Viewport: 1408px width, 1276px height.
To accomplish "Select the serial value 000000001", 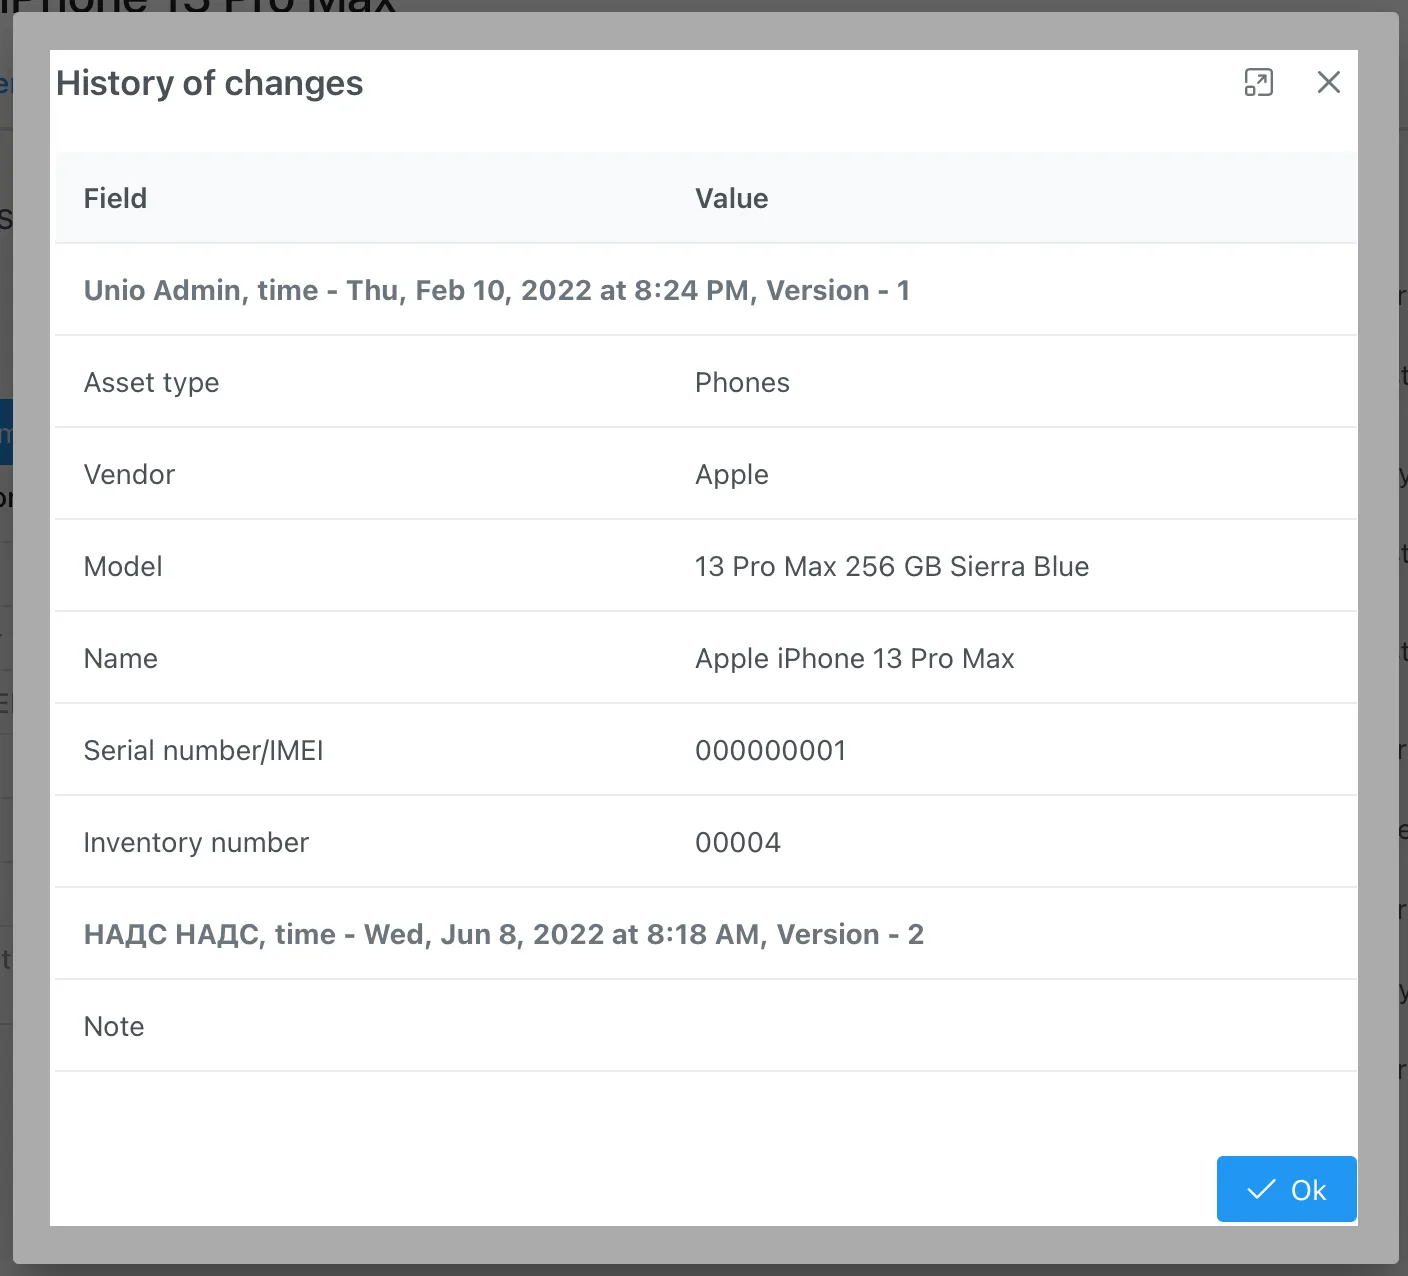I will (x=770, y=750).
